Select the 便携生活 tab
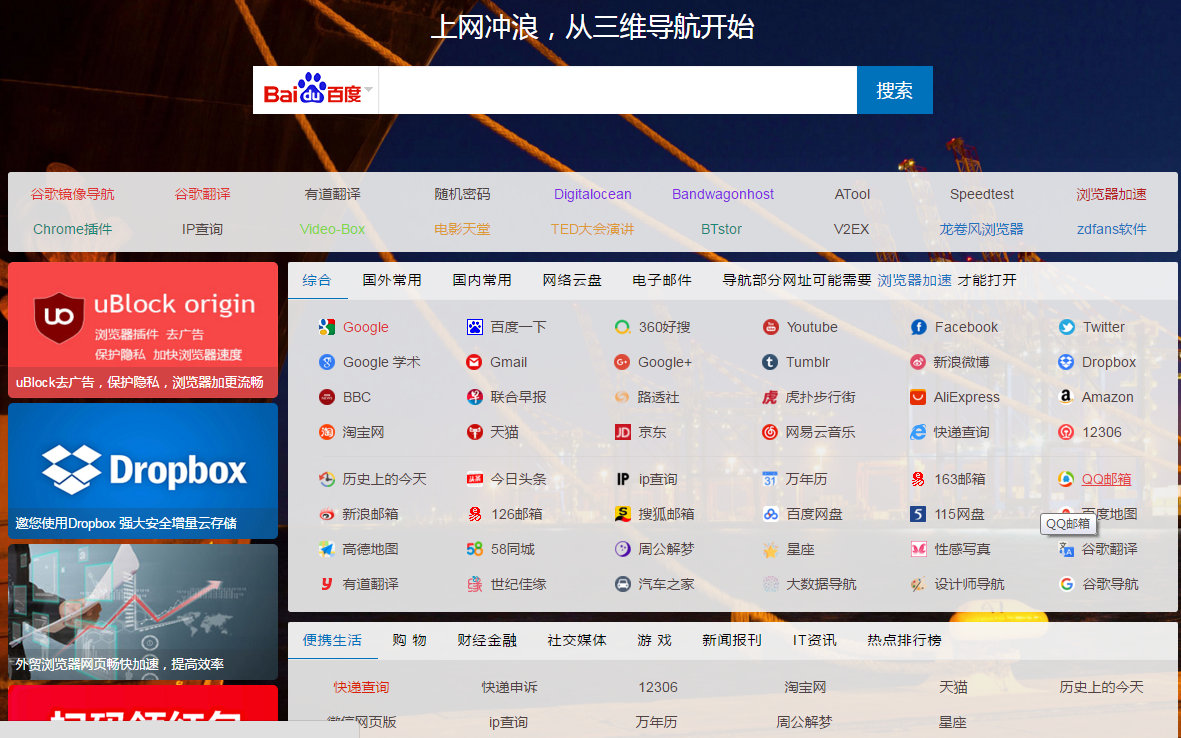The image size is (1181, 738). (x=332, y=640)
